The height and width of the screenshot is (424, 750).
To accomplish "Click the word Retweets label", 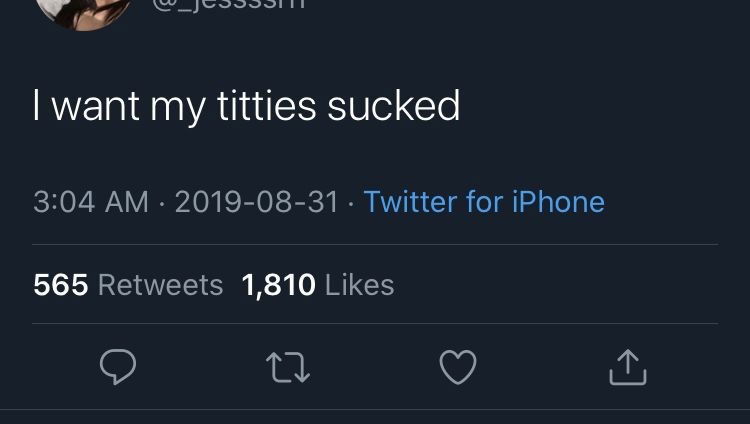I will [161, 285].
